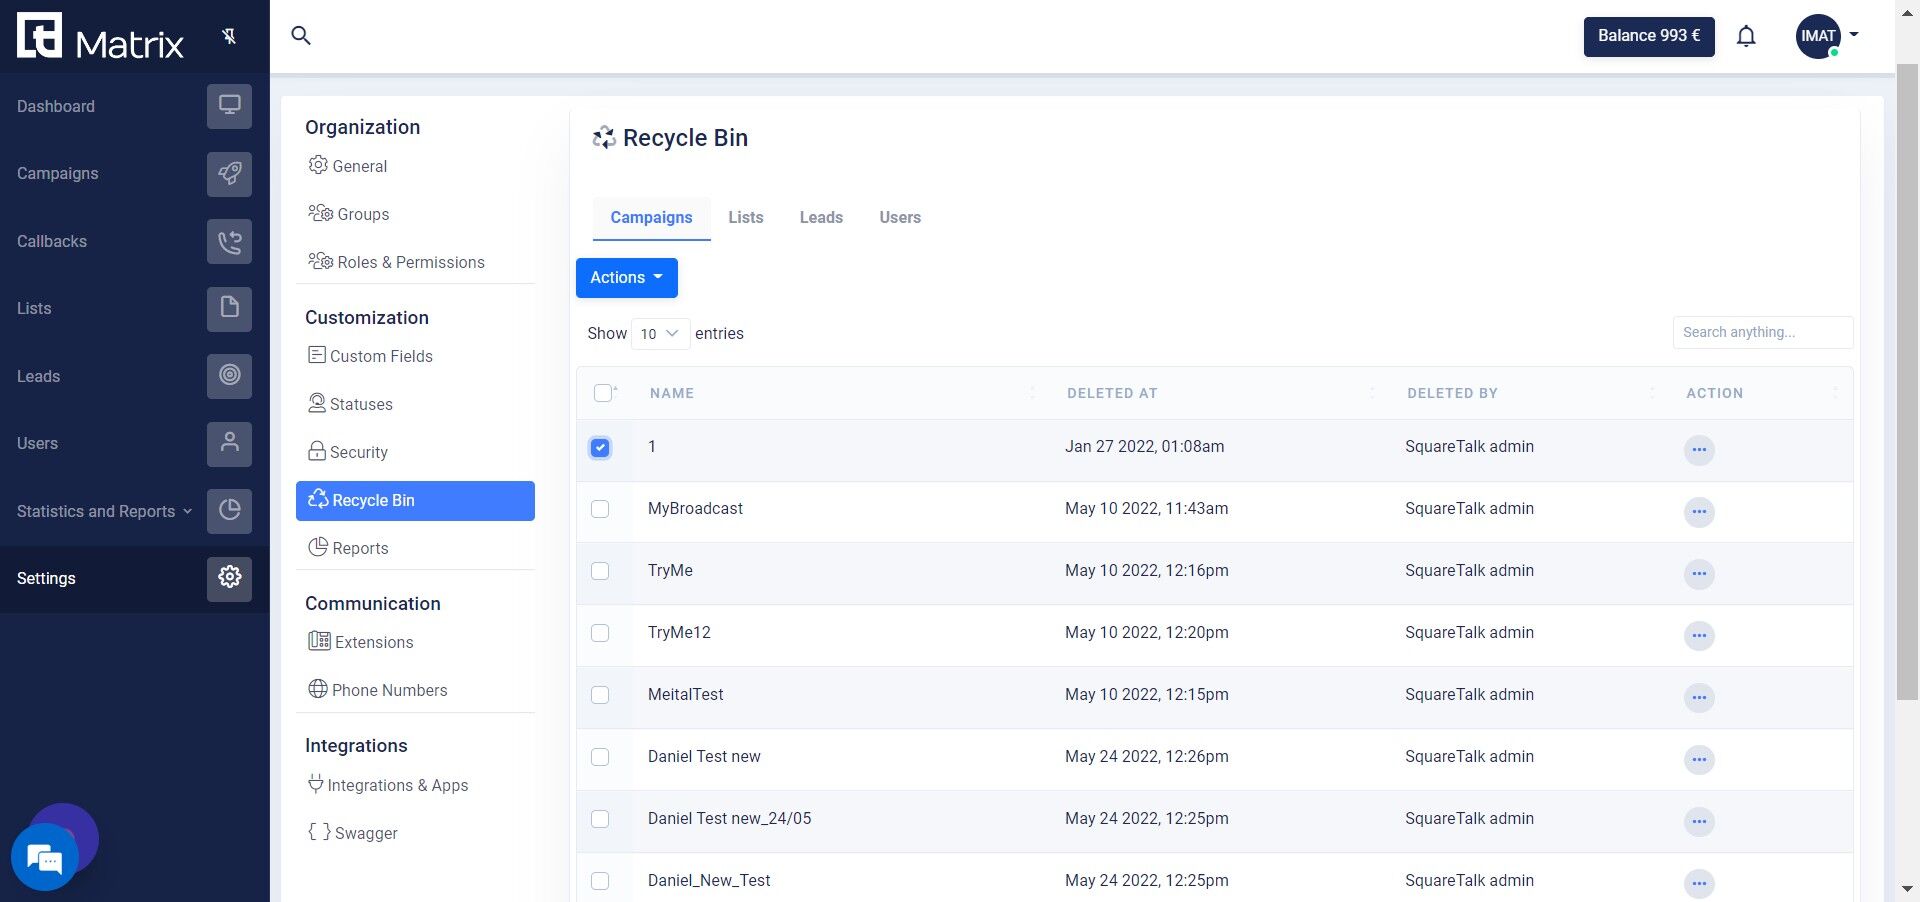The width and height of the screenshot is (1920, 902).
Task: Open the Campaigns rocket icon in sidebar
Action: 229,174
